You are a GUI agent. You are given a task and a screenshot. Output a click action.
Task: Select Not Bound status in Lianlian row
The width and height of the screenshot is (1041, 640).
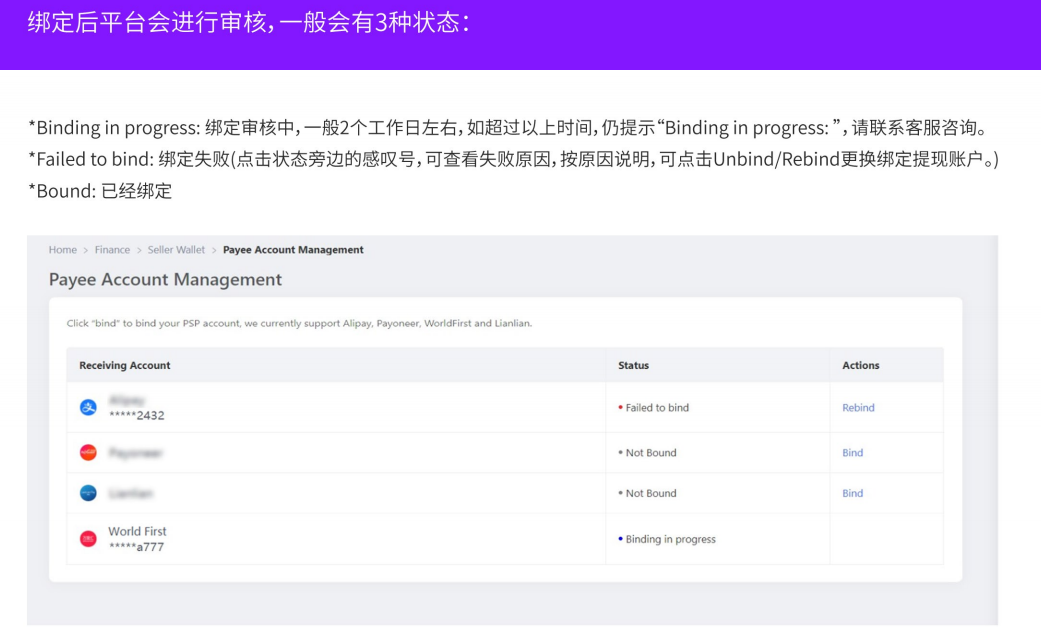tap(651, 493)
